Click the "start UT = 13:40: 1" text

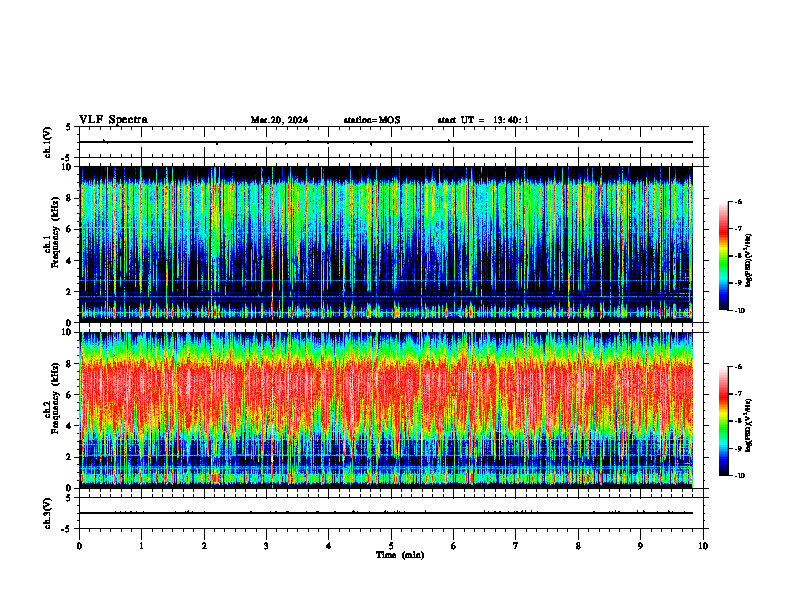coord(483,120)
